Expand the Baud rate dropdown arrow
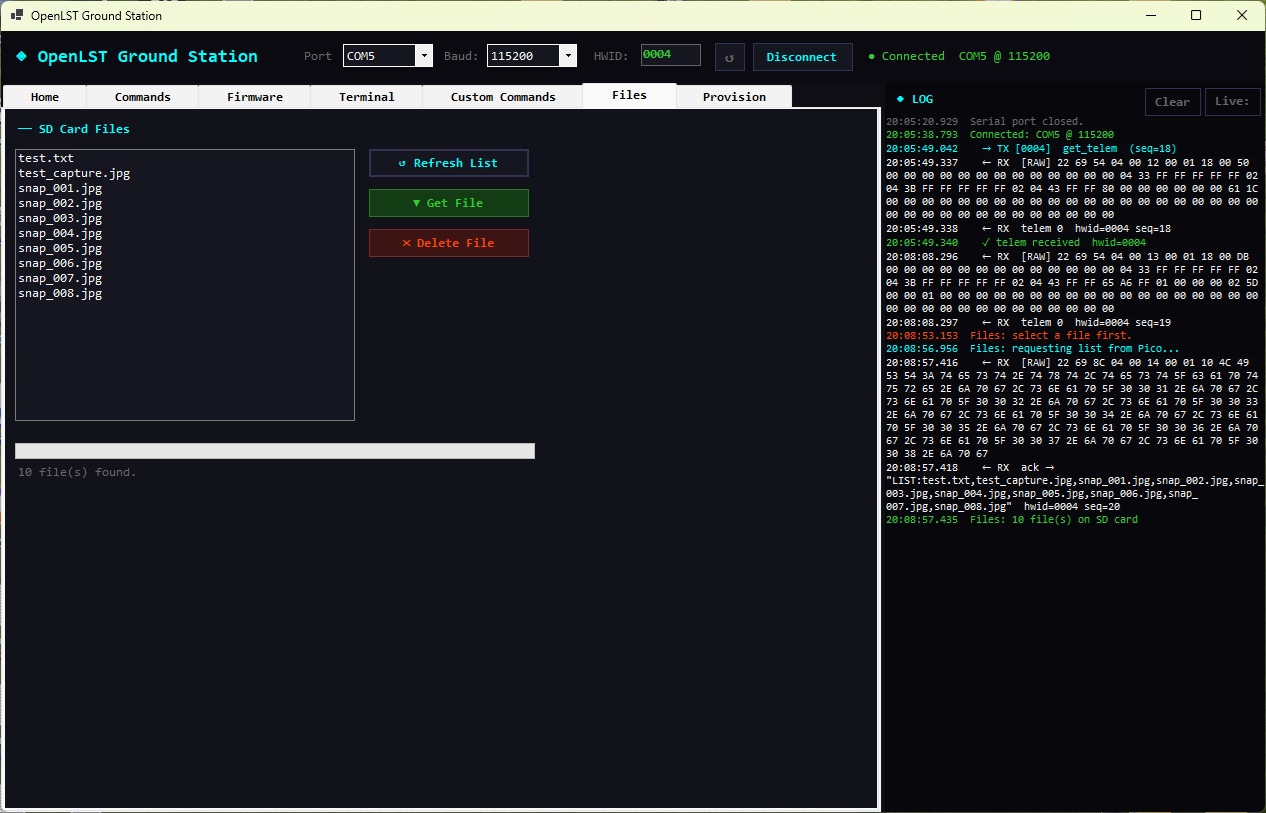Screen dimensions: 1266x813 coord(569,56)
